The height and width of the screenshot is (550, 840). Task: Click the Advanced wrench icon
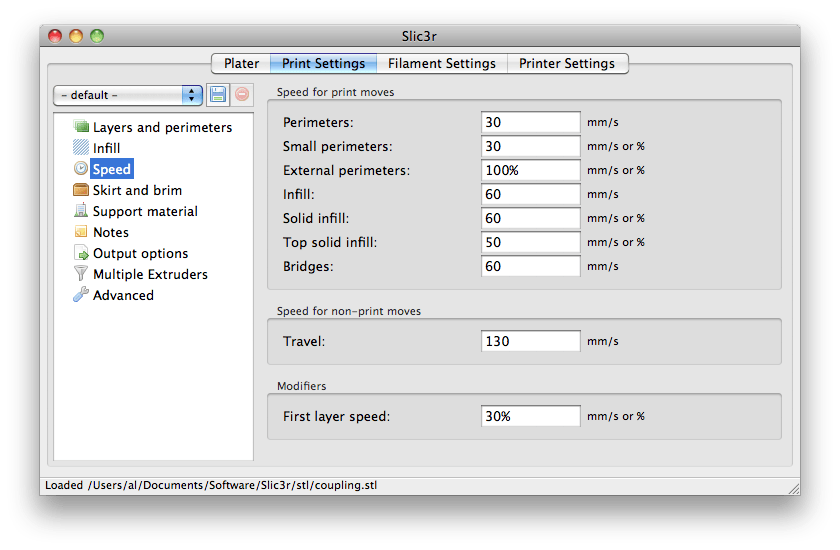81,294
